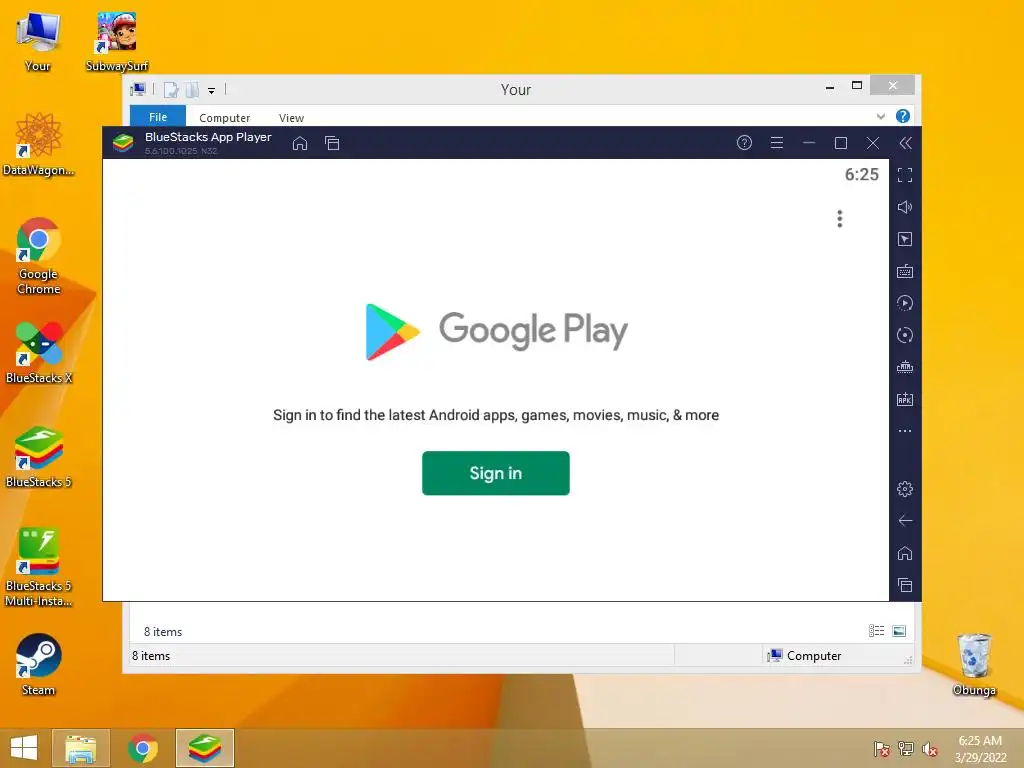Open BlueStacks hamburger menu
Viewport: 1024px width, 768px height.
point(776,143)
